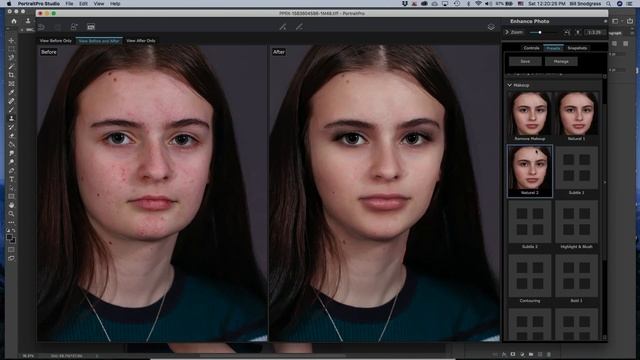Click the PortraitPro undo arrow icon
Image resolution: width=640 pixels, height=360 pixels.
coord(41,27)
